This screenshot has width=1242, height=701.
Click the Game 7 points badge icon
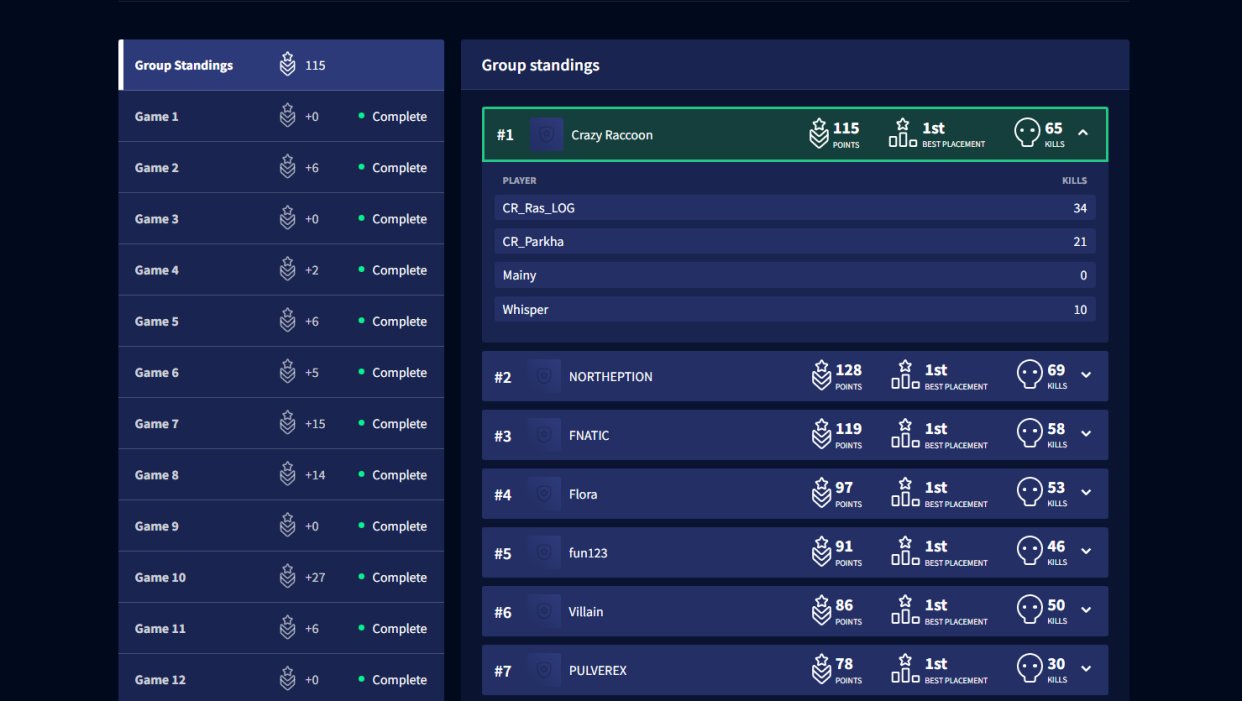click(288, 424)
